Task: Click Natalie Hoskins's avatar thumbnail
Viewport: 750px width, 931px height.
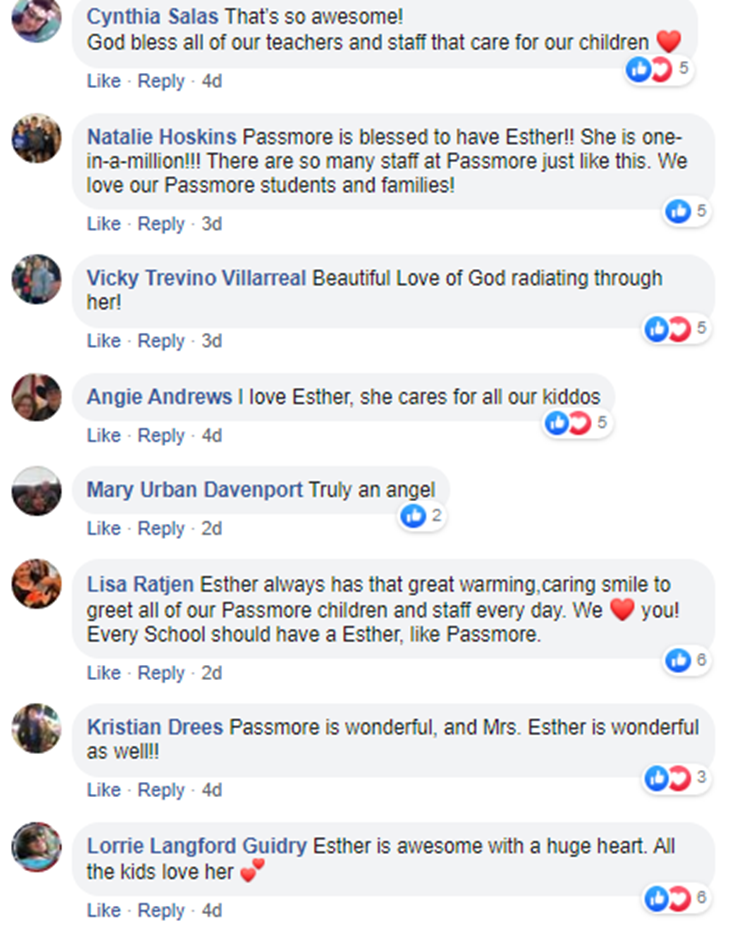Action: (36, 138)
